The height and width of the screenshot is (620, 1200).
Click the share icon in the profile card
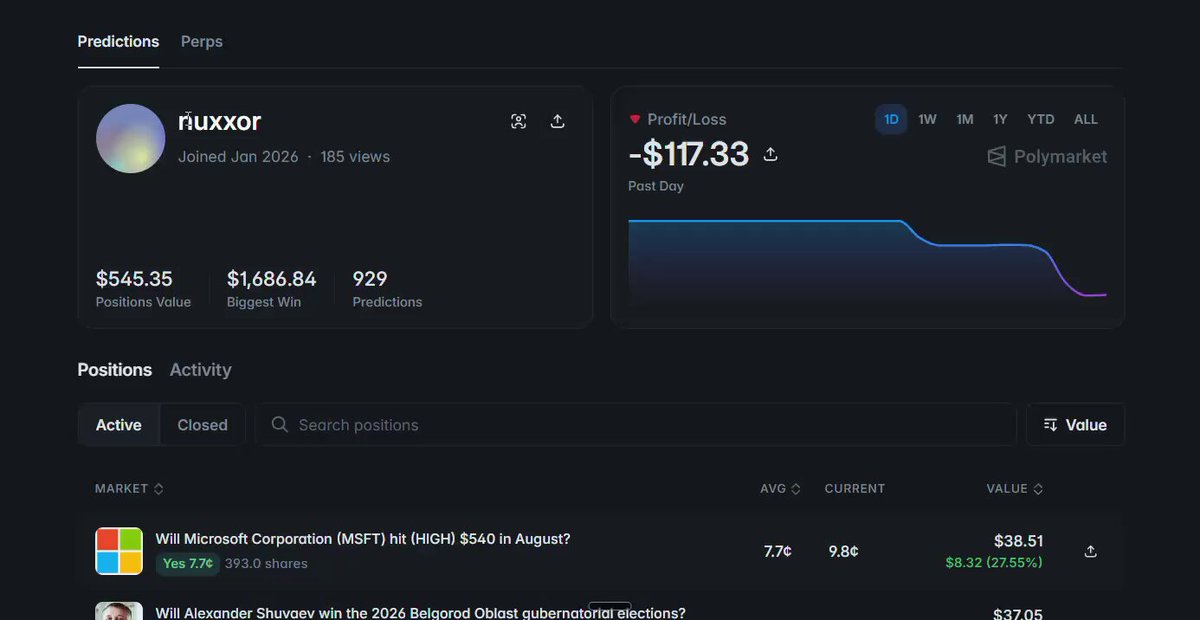[x=558, y=121]
